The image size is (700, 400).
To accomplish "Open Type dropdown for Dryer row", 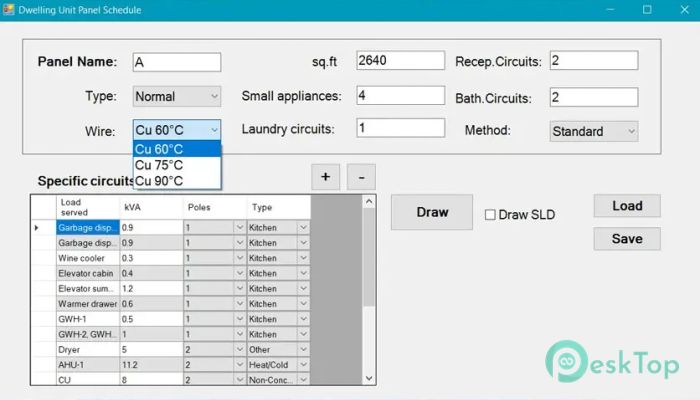I will tap(303, 350).
